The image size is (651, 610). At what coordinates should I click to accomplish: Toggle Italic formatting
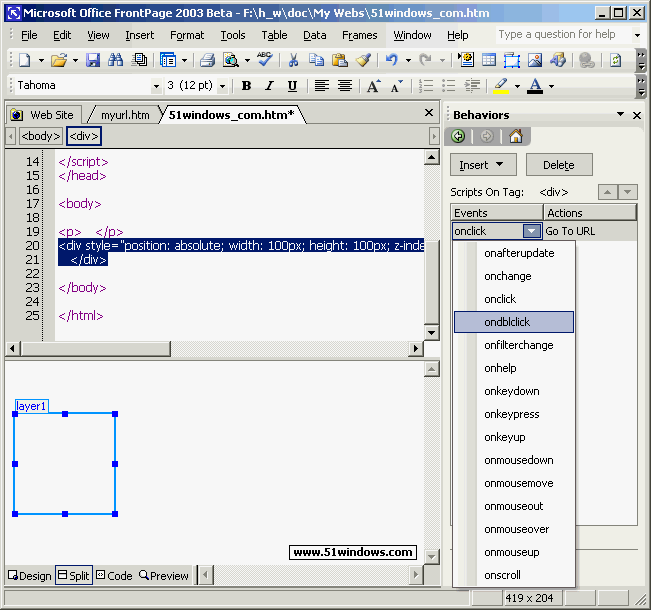click(269, 86)
